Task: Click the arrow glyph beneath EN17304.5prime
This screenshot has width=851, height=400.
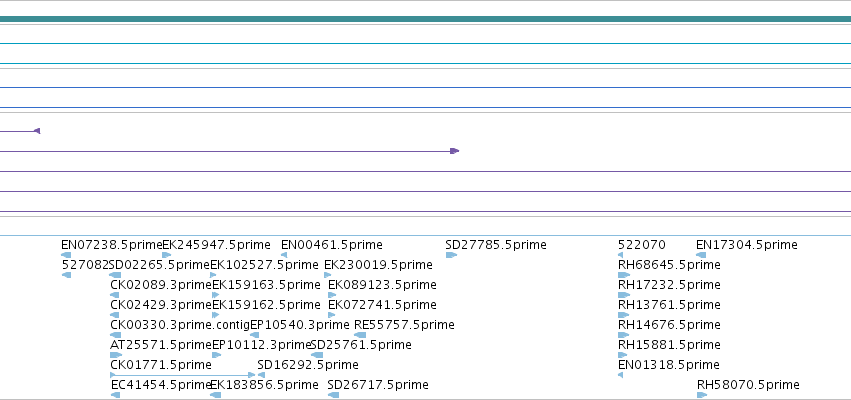Action: (701, 255)
